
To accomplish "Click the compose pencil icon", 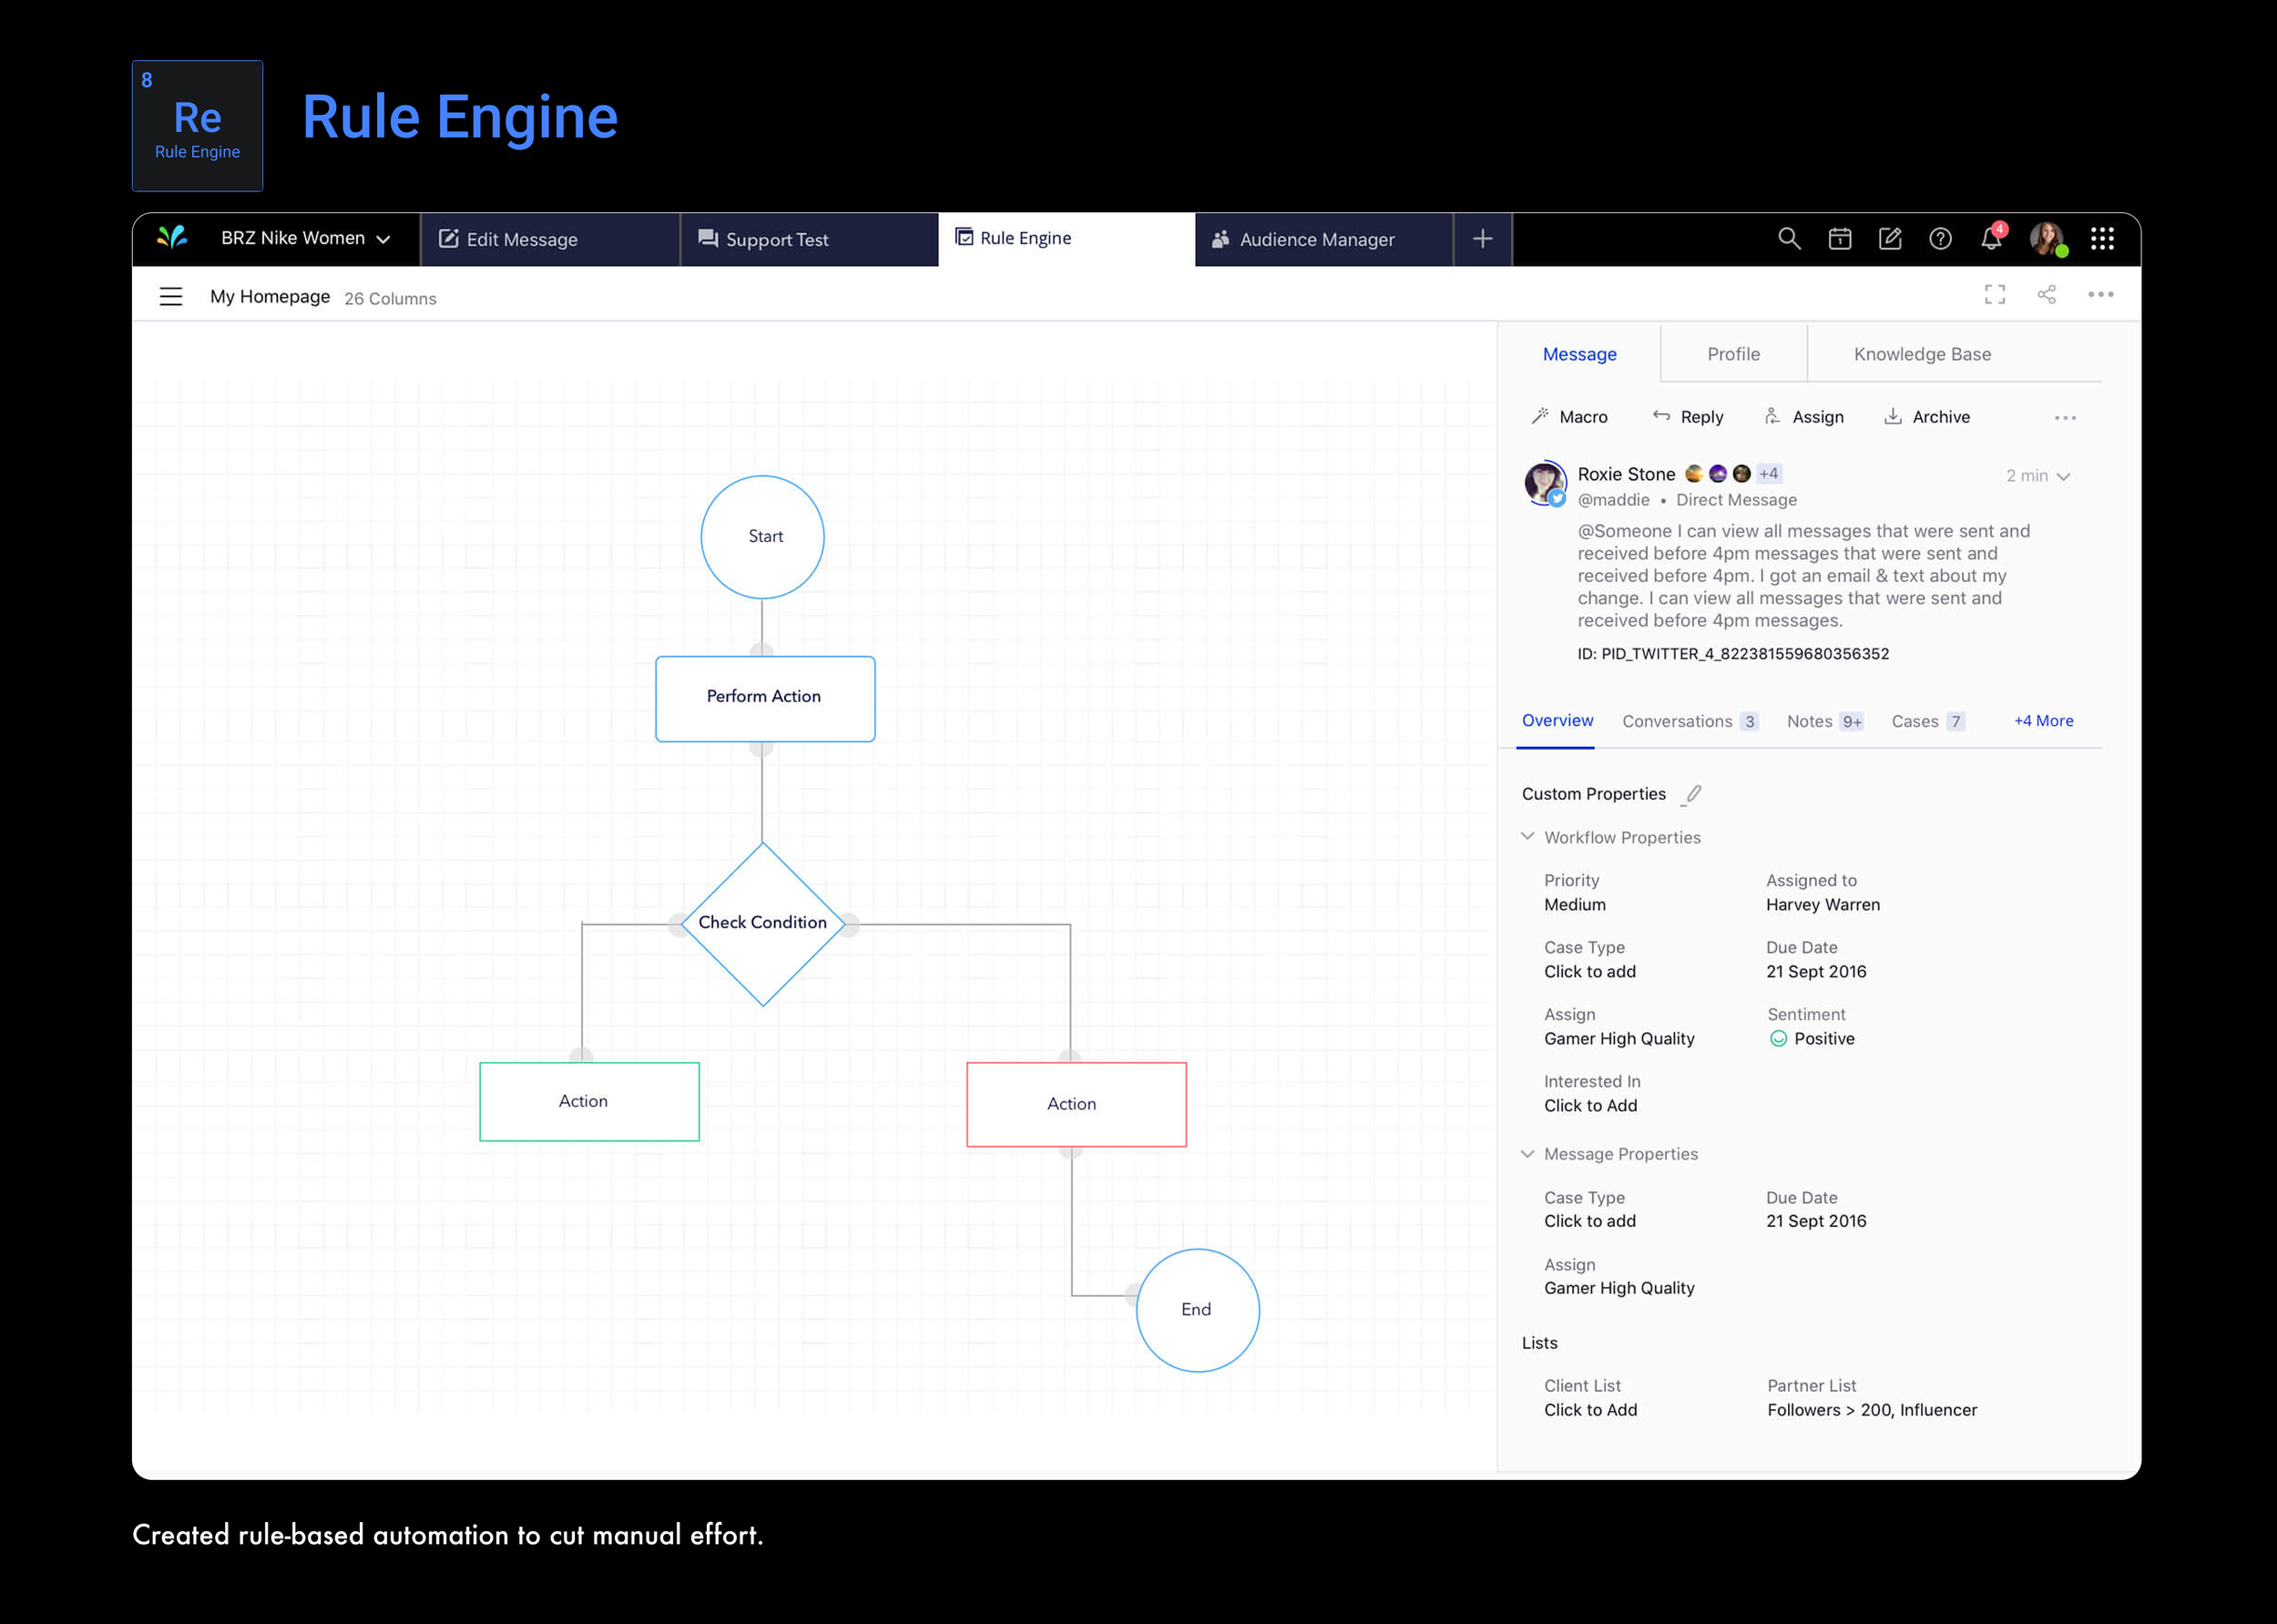I will click(1889, 239).
